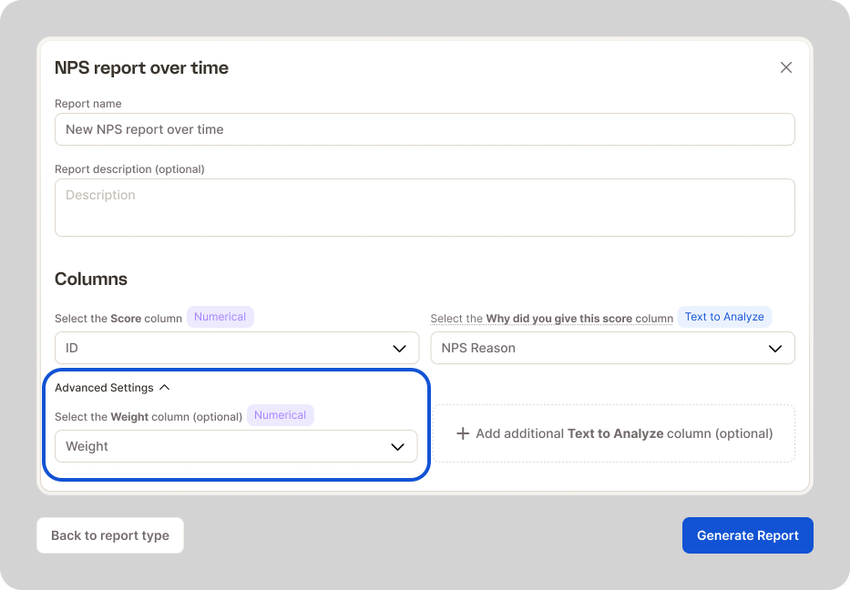Focus the Report description text area
This screenshot has height=590, width=850.
[x=424, y=207]
